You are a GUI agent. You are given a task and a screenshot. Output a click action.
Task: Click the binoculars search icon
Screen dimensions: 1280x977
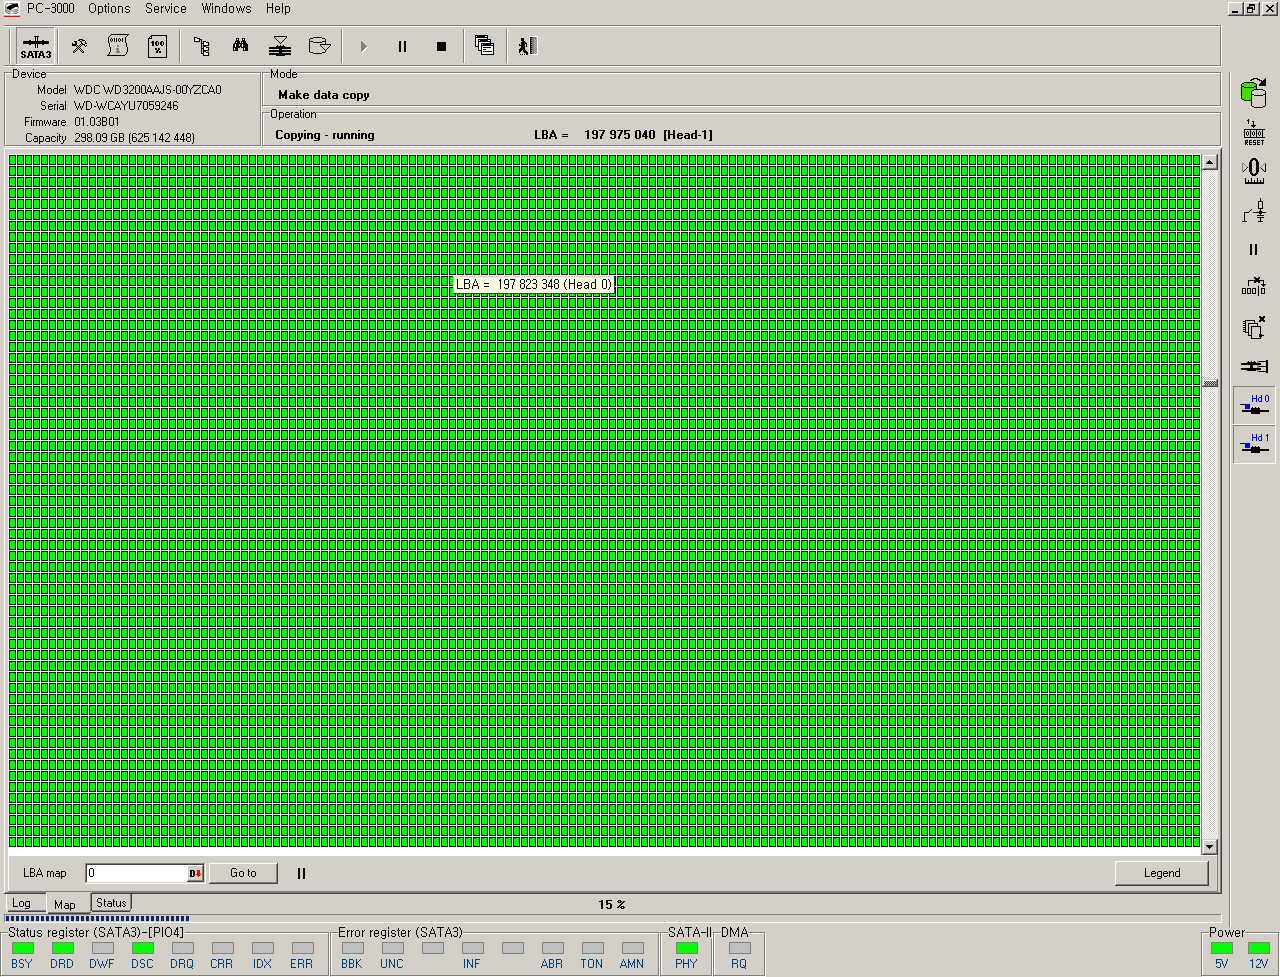tap(241, 46)
